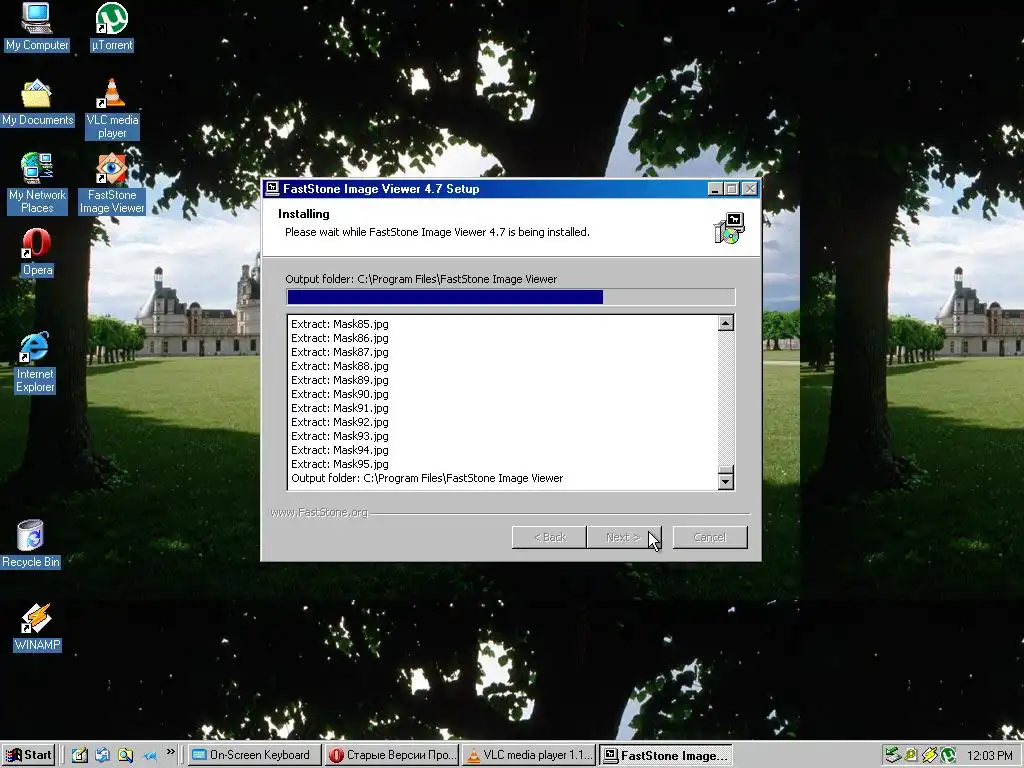Viewport: 1024px width, 768px height.
Task: Select log line Extract: Mask94.jpg
Action: [x=340, y=450]
